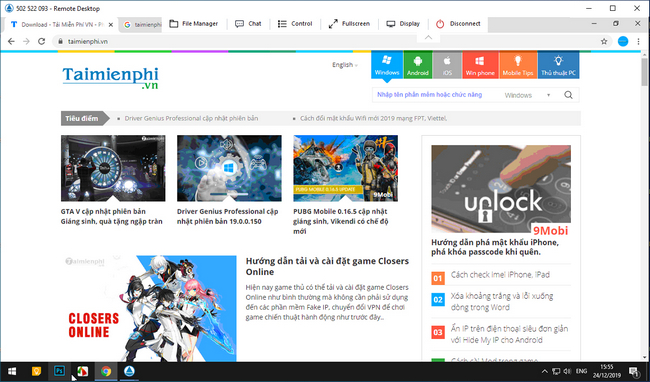Reload the page with the refresh icon
650x382 pixels.
click(41, 41)
